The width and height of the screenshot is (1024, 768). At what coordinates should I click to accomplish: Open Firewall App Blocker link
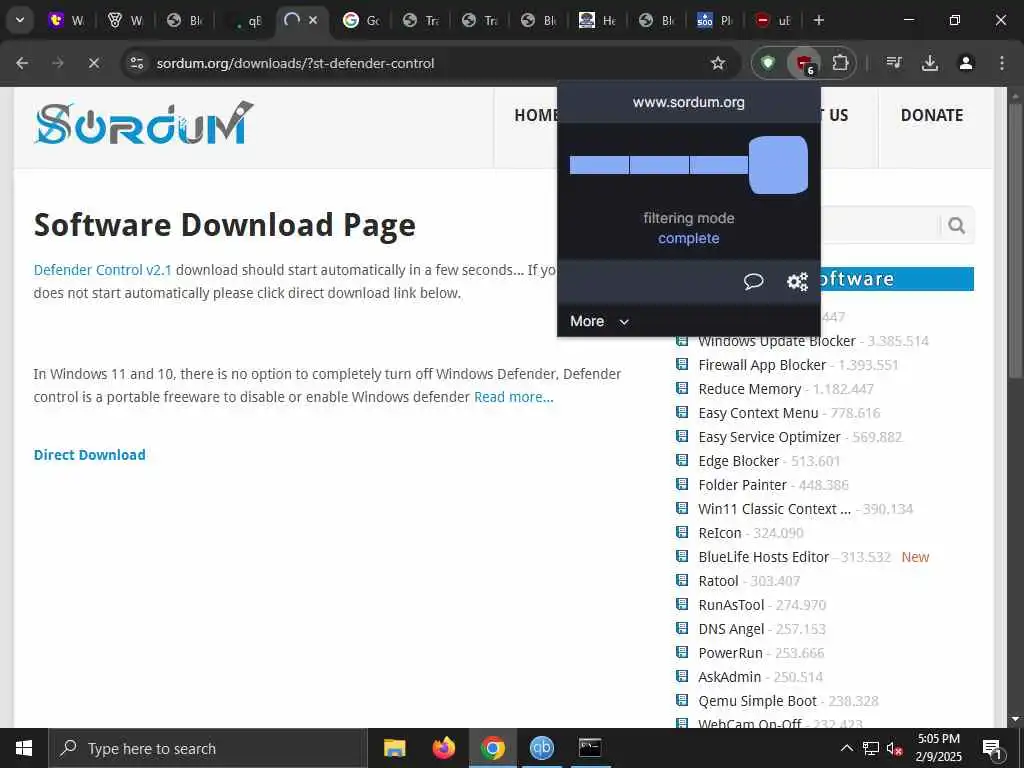(762, 365)
